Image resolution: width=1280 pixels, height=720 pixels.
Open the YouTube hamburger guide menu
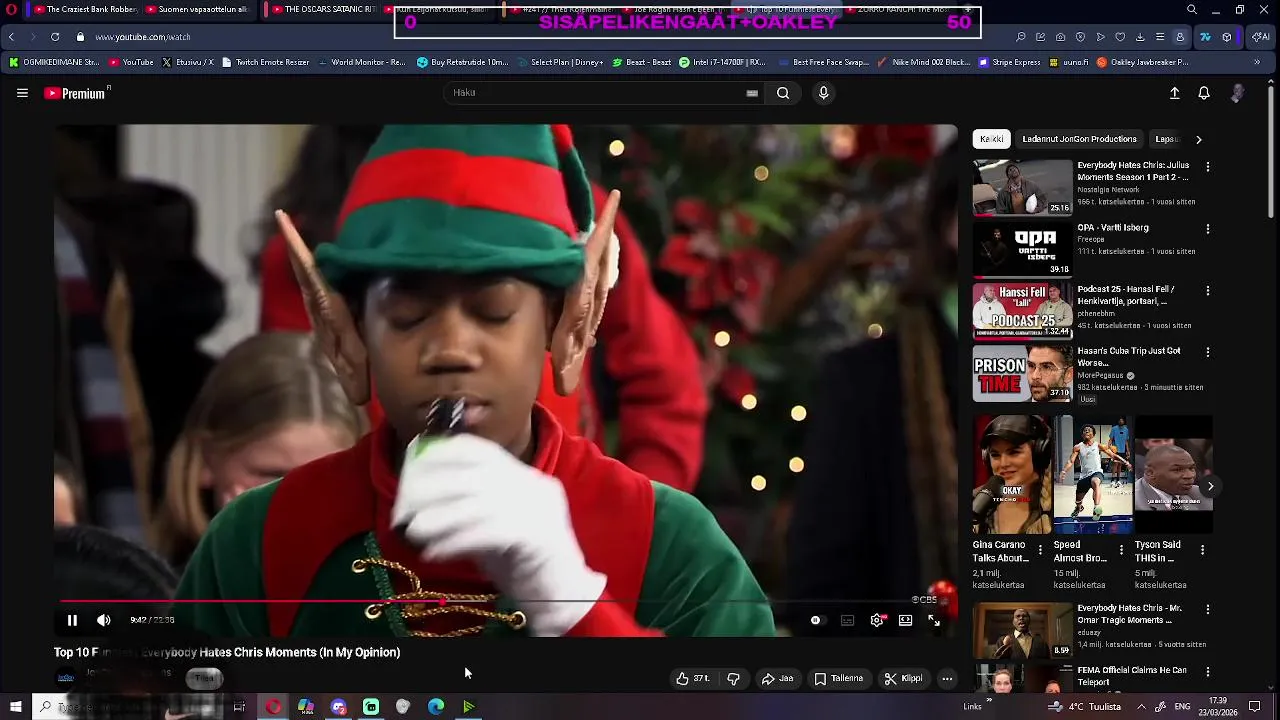22,93
